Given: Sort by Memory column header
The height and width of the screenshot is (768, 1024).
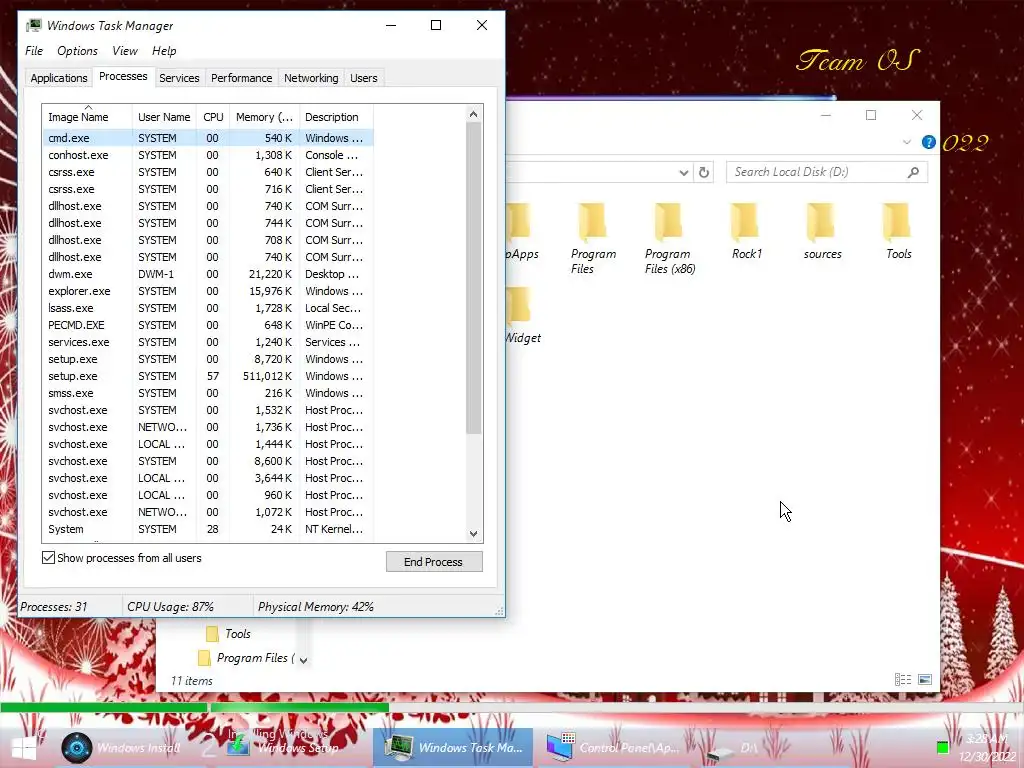Looking at the screenshot, I should point(264,117).
